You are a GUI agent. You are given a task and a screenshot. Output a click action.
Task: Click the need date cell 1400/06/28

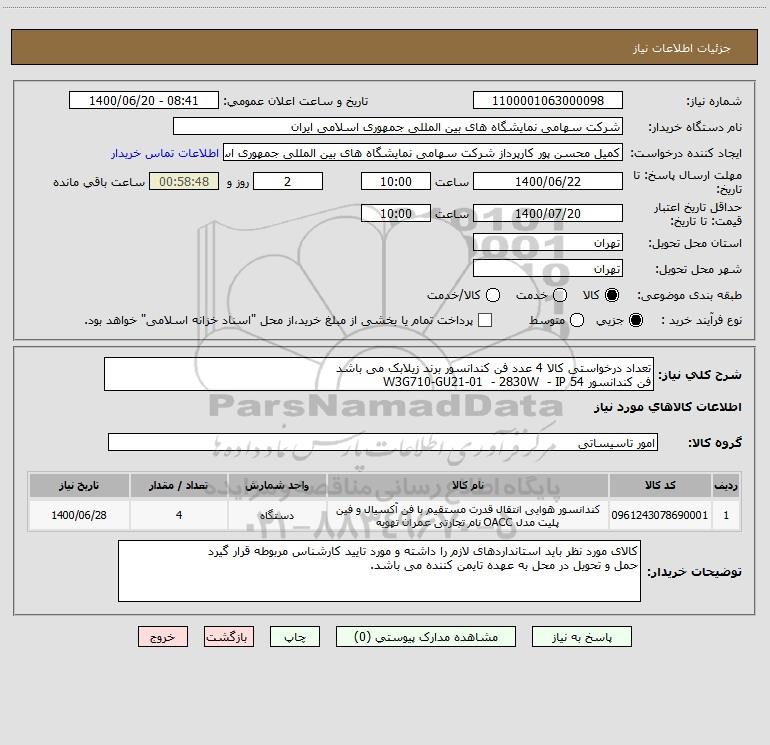[79, 515]
